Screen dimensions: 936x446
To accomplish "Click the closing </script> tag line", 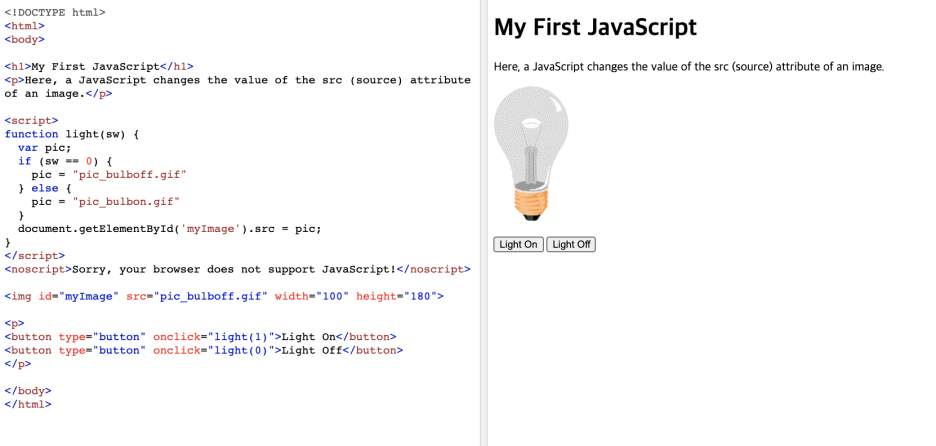I will tap(35, 256).
